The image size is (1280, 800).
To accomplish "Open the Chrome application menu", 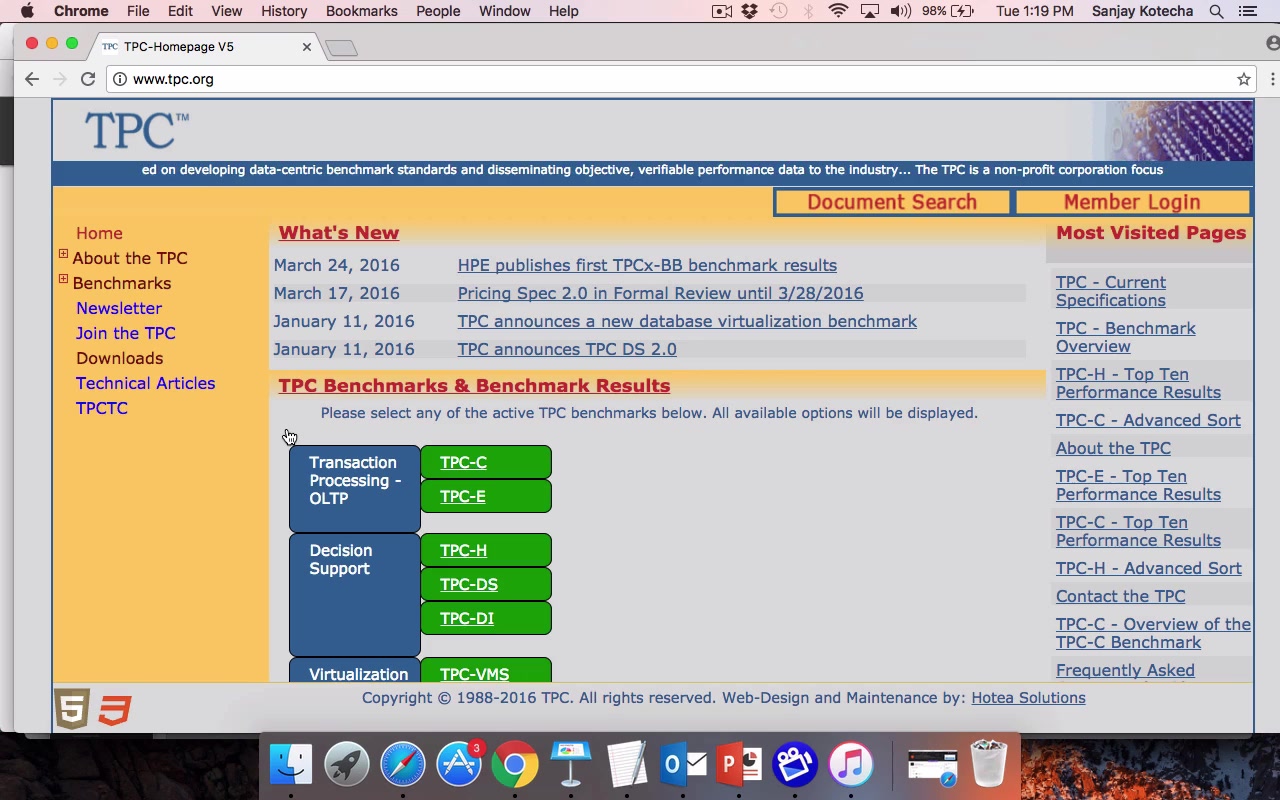I will (x=81, y=11).
